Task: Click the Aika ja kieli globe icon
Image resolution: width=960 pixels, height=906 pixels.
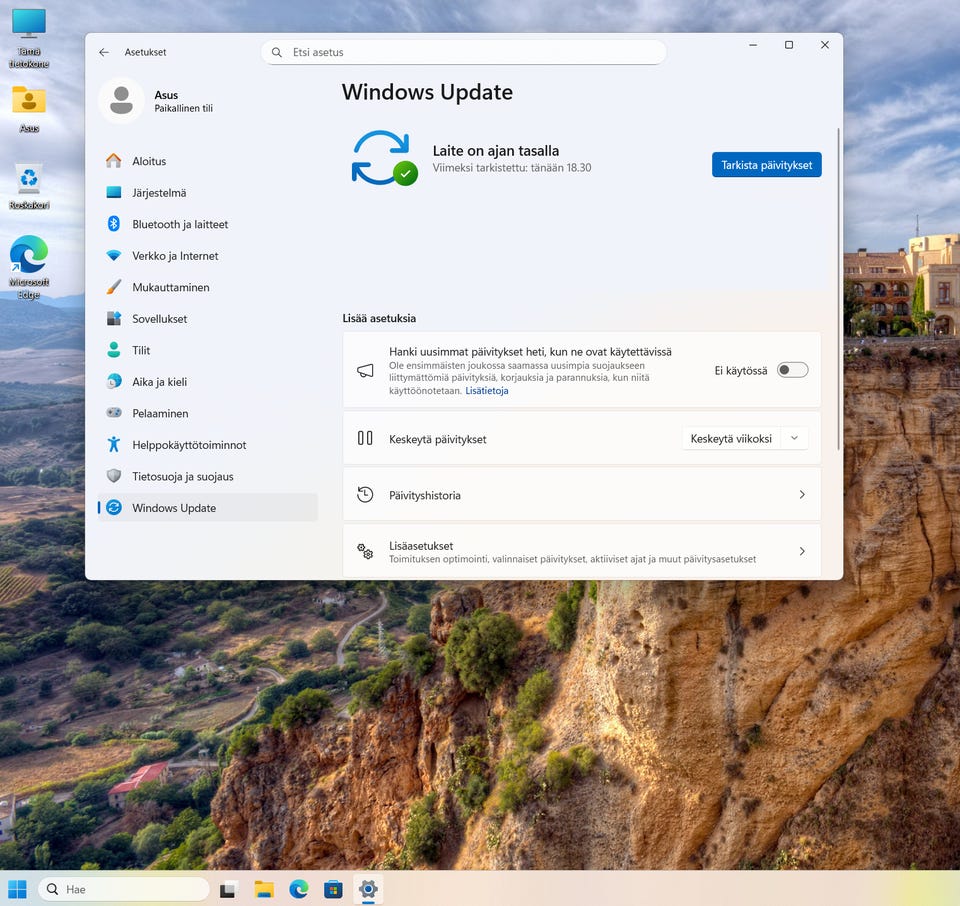Action: tap(113, 381)
